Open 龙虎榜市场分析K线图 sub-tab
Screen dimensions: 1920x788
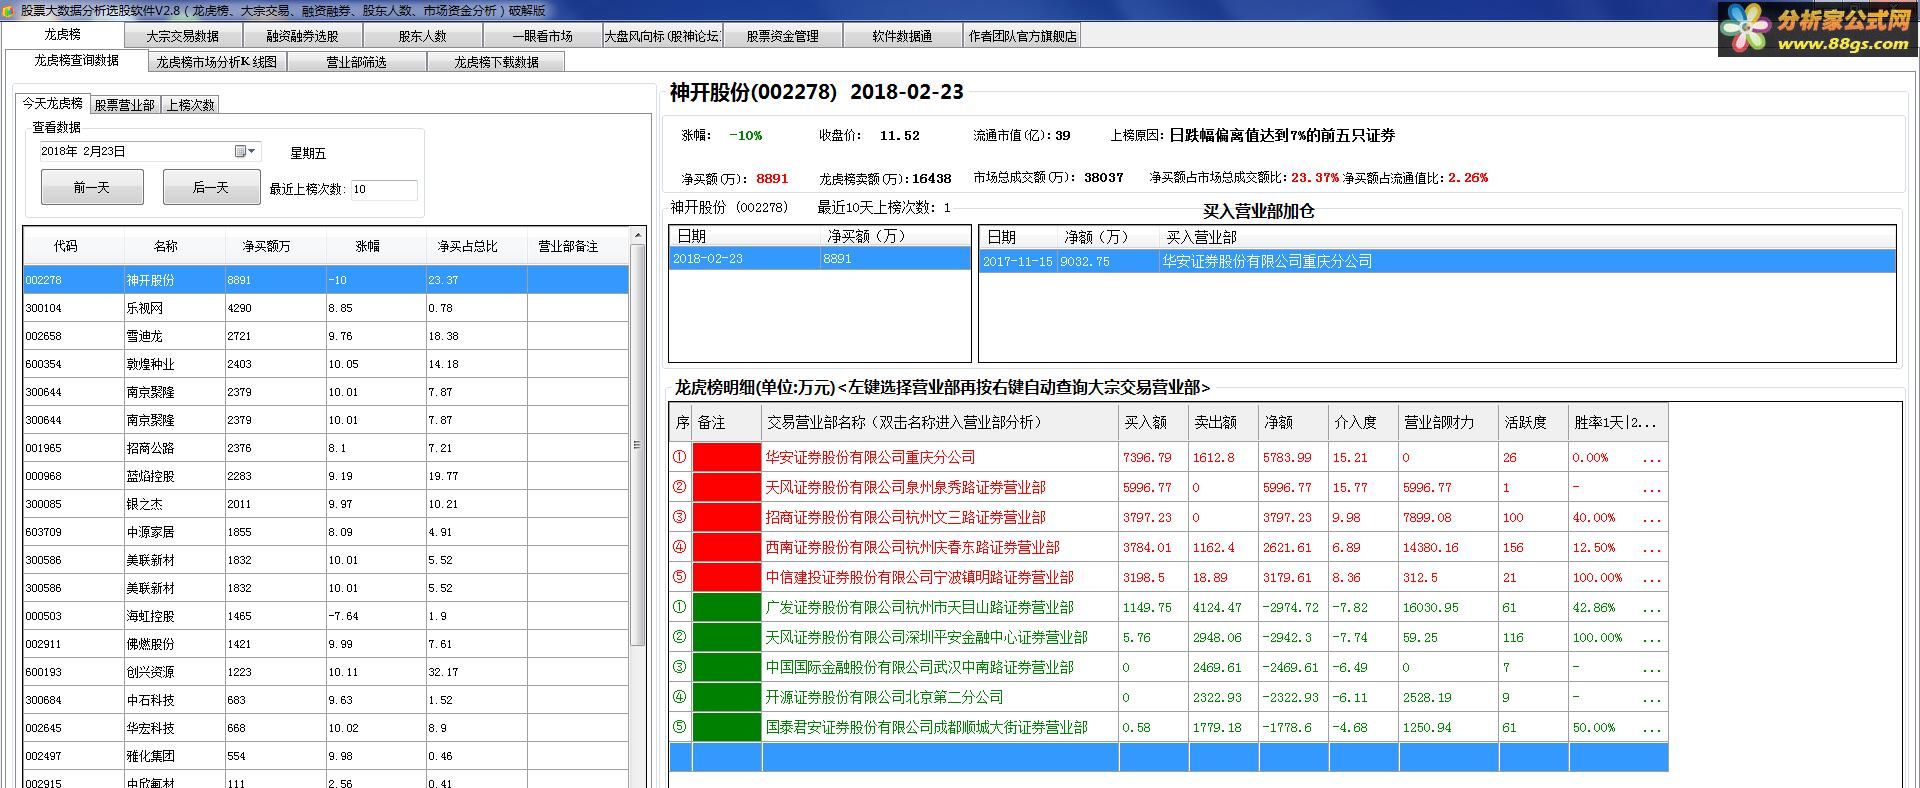point(216,62)
